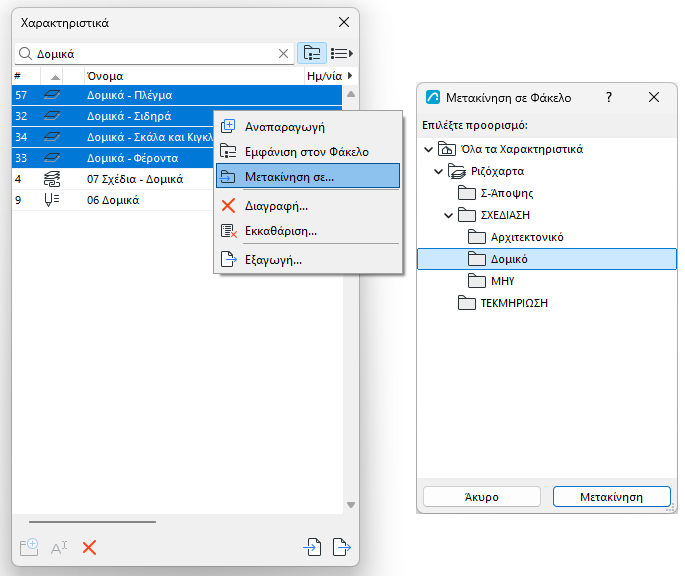The width and height of the screenshot is (685, 576).
Task: Select the Δομικό folder
Action: (547, 259)
